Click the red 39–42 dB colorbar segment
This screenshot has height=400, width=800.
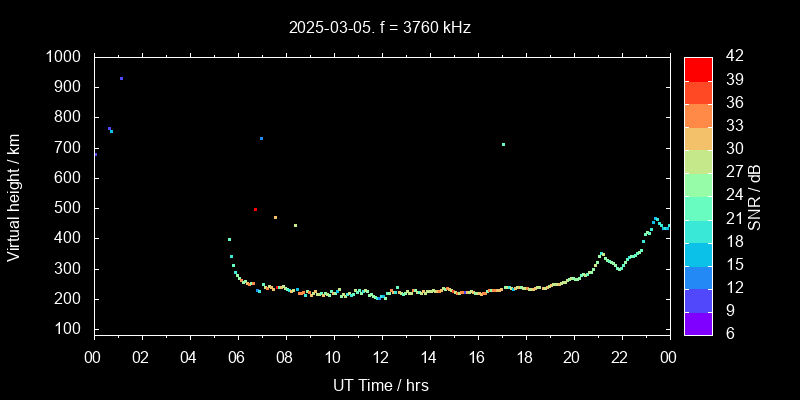coord(698,68)
